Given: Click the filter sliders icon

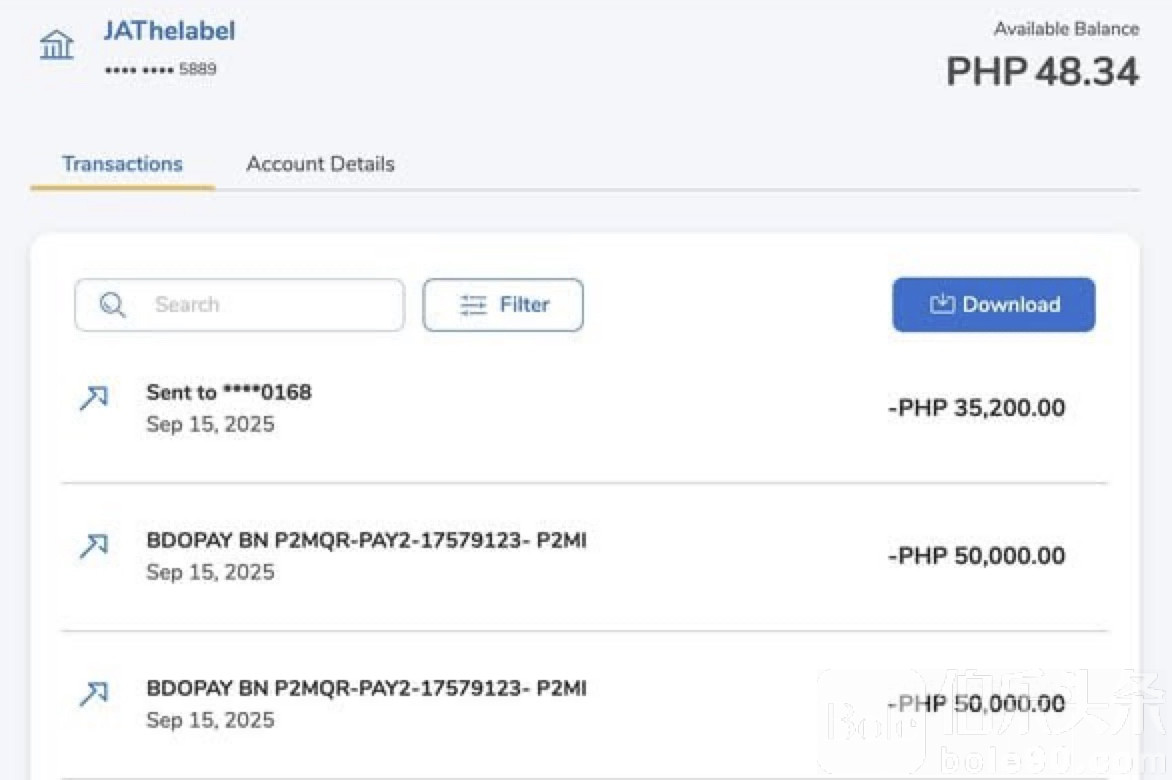Looking at the screenshot, I should click(473, 305).
